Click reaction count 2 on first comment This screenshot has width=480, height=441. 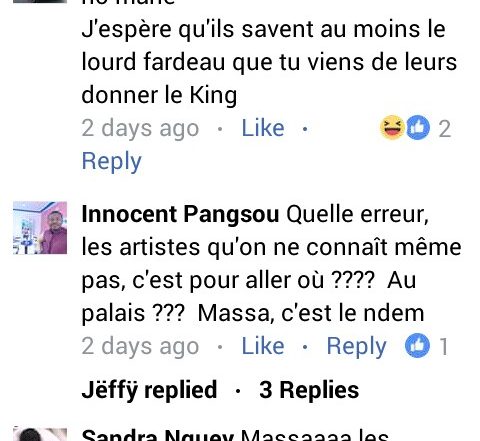point(445,129)
